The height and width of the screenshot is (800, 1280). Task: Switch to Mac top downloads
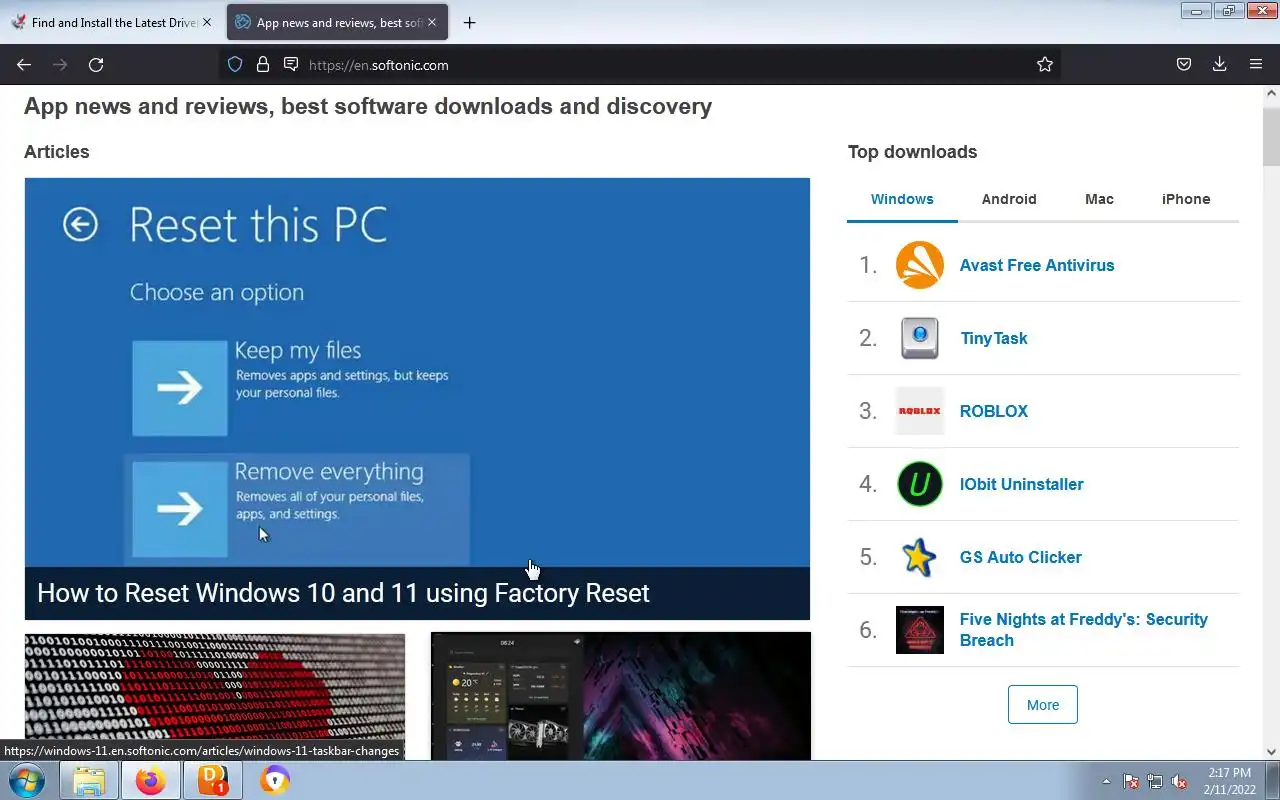(1099, 199)
